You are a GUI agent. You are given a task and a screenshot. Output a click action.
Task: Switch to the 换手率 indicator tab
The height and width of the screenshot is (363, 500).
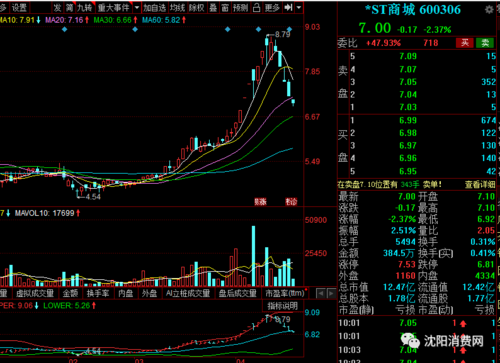[x=98, y=293]
